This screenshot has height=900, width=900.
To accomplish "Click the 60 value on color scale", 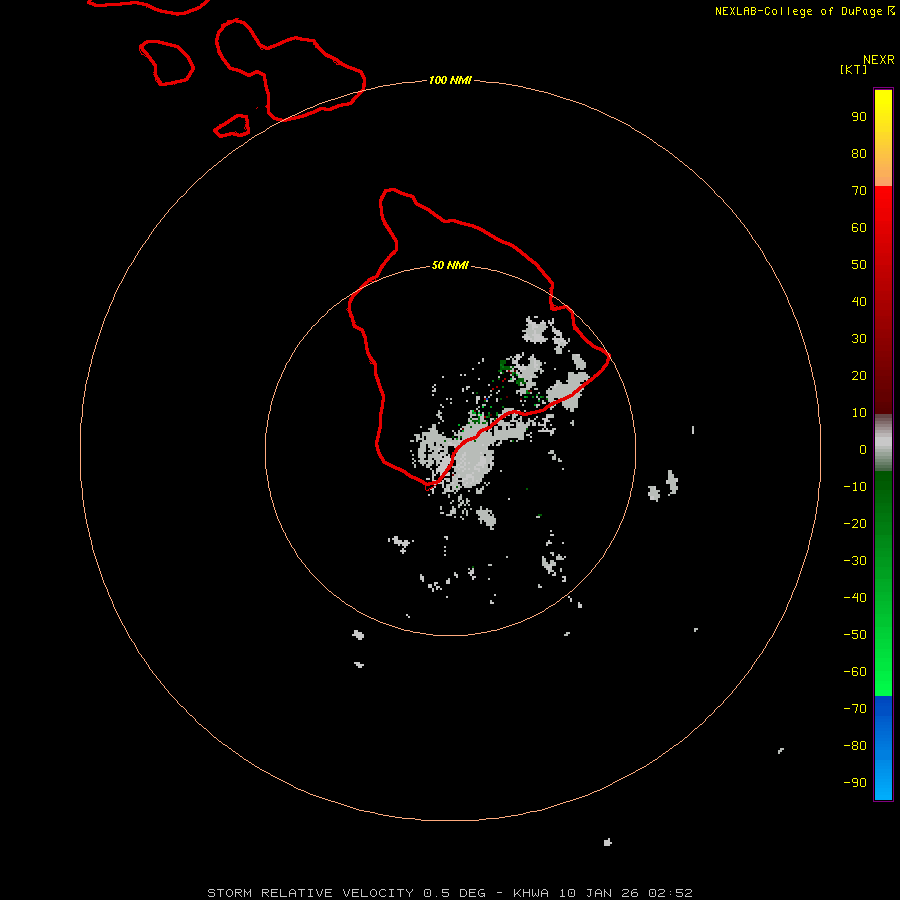I will [859, 227].
